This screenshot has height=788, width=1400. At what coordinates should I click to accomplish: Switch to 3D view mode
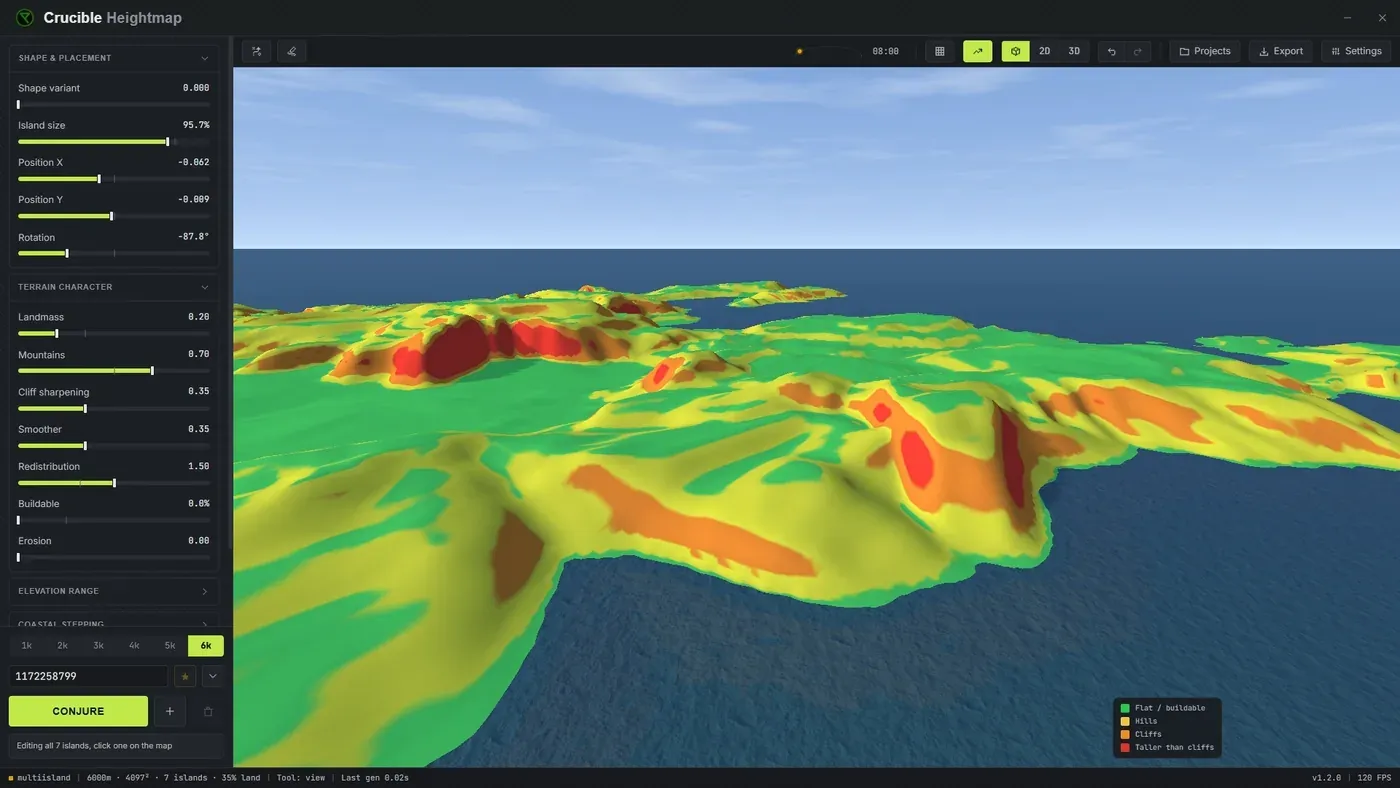click(x=1074, y=51)
